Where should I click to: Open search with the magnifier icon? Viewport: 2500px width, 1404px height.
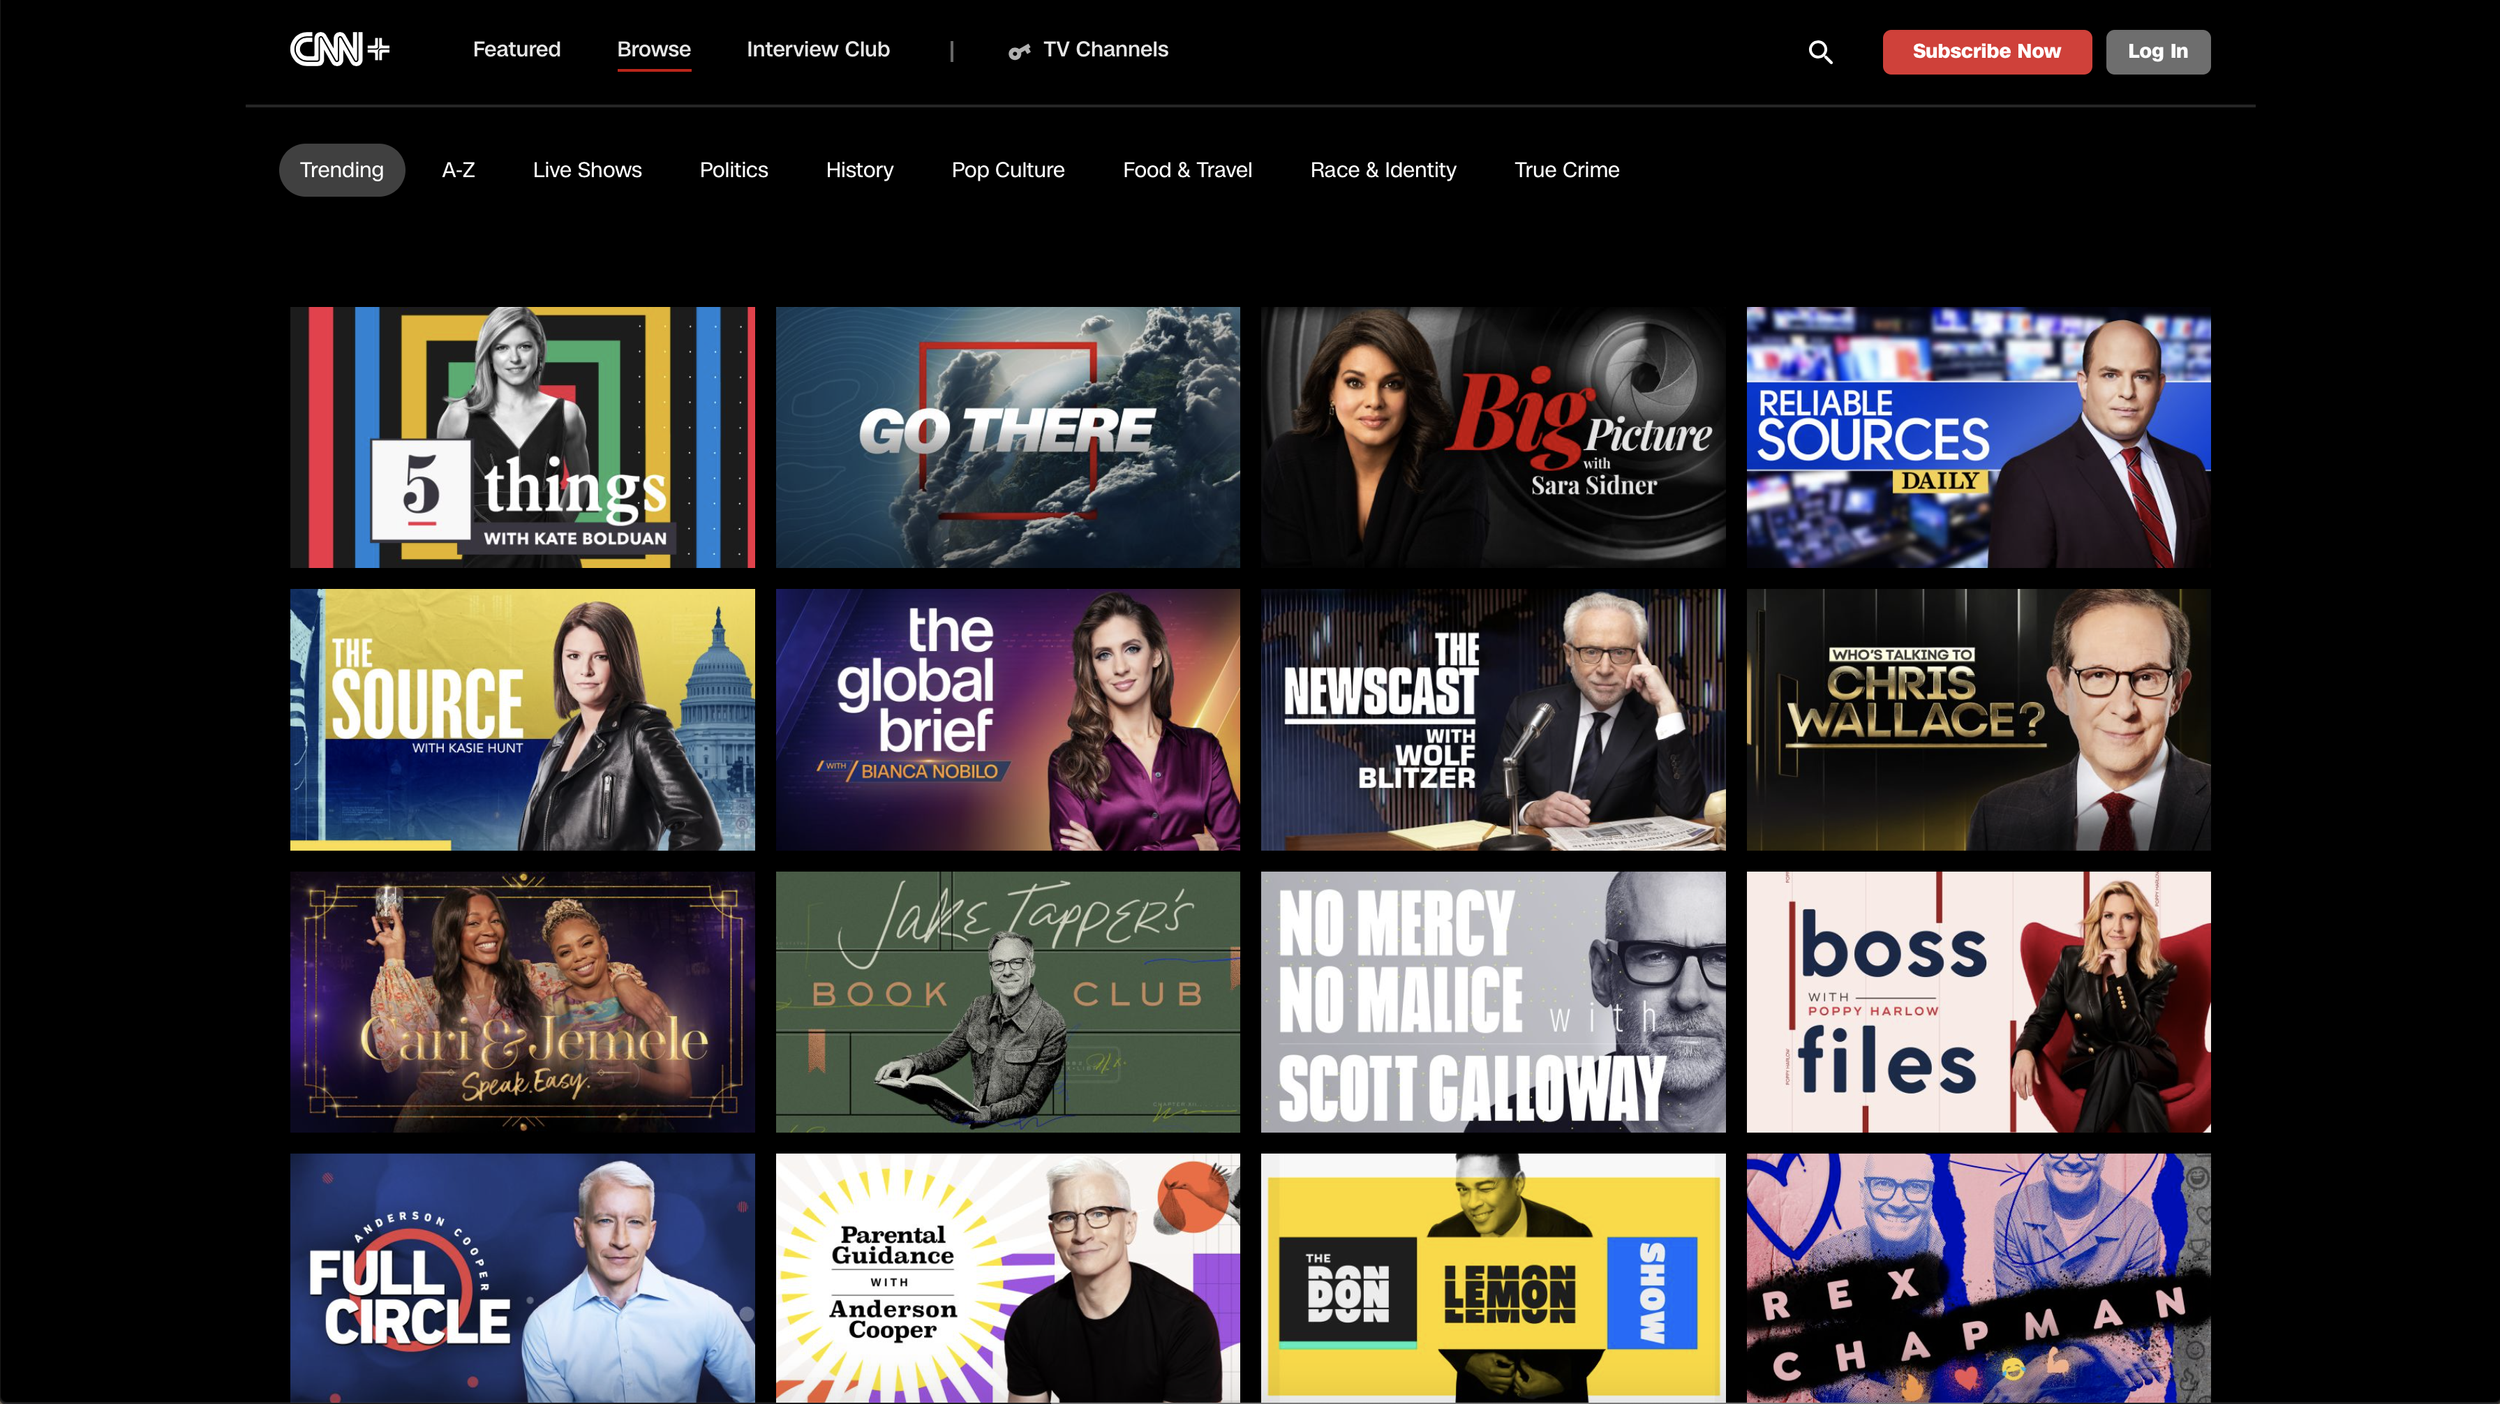(x=1820, y=52)
